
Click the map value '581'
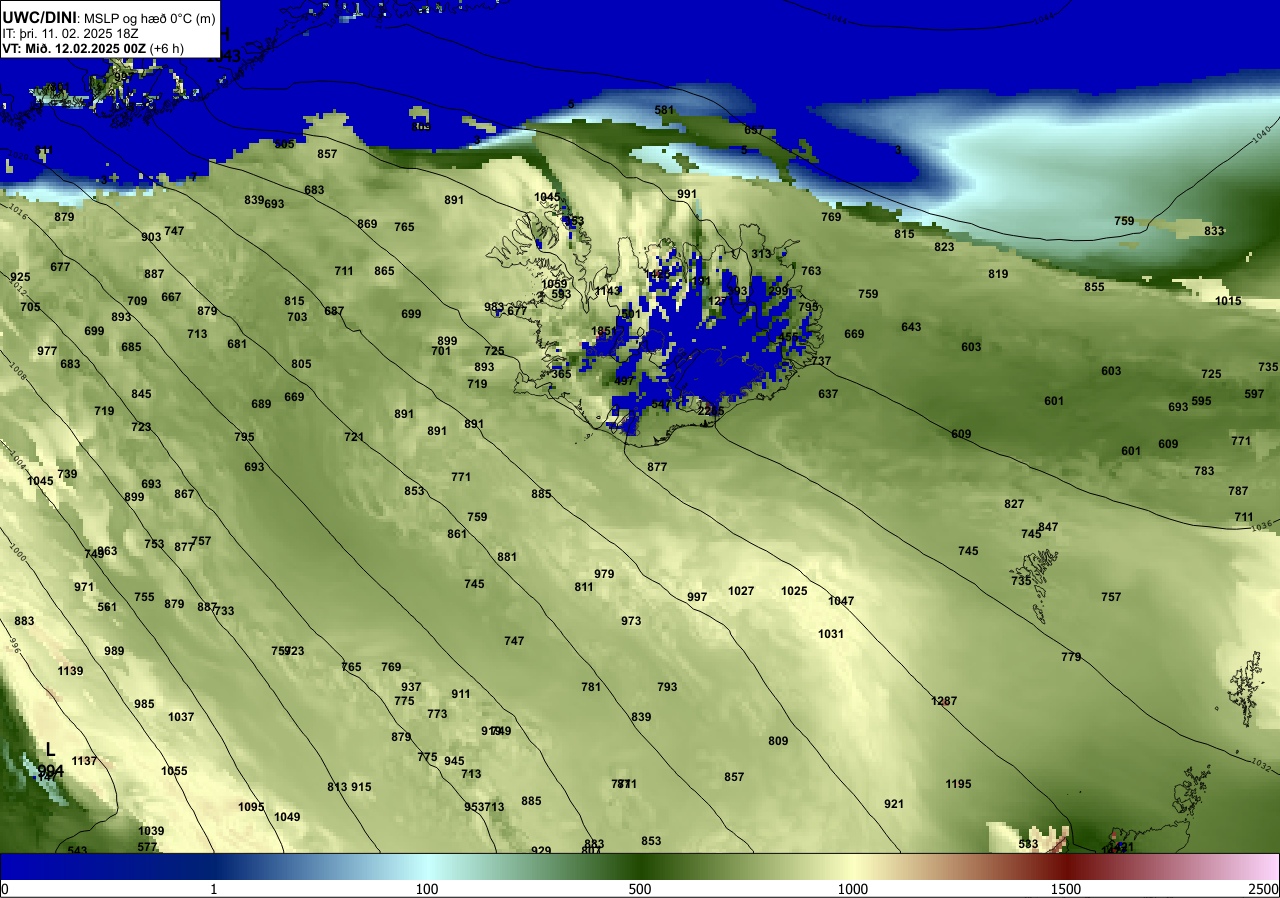click(664, 110)
